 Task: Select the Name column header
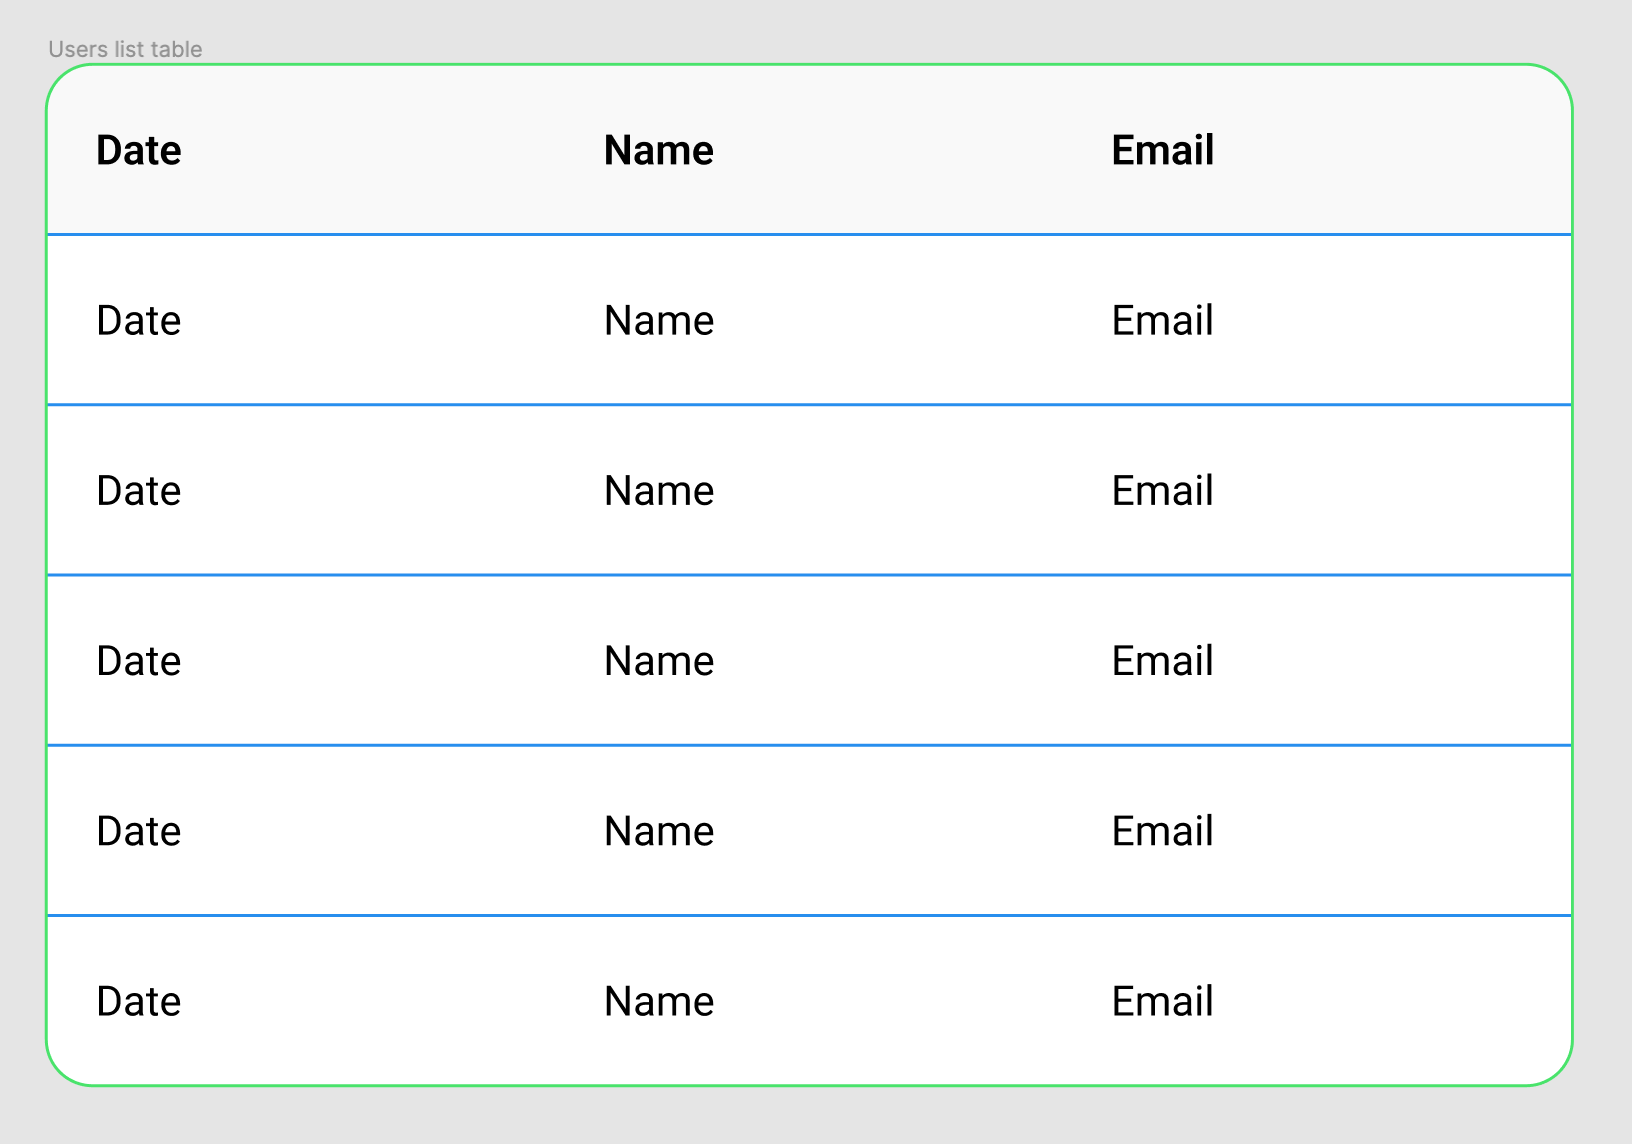point(658,151)
